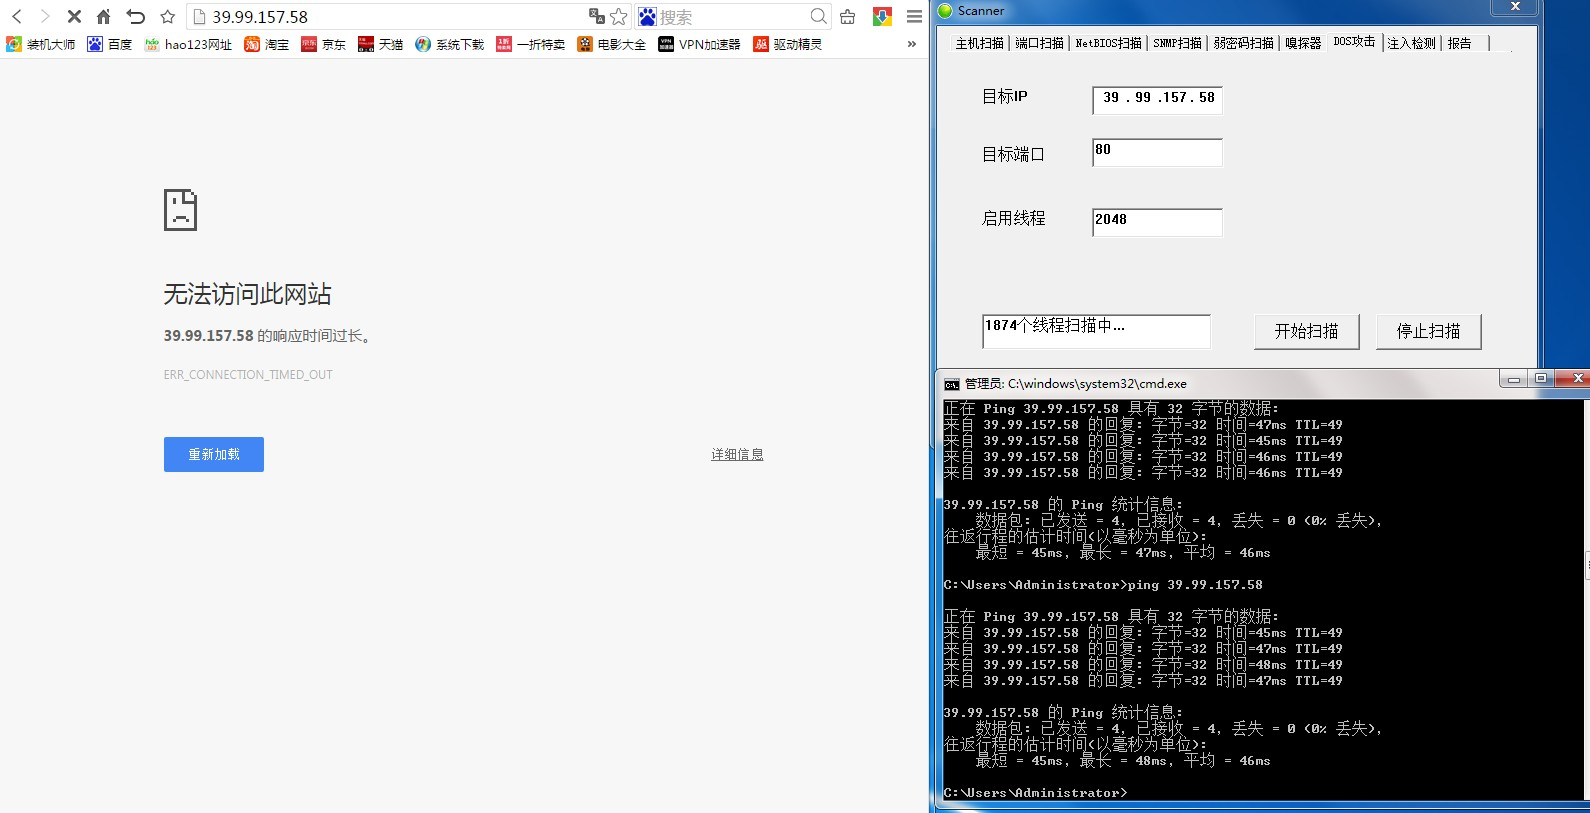Screen dimensions: 1590x813
Task: Minimize the cmd.exe window
Action: (x=1513, y=378)
